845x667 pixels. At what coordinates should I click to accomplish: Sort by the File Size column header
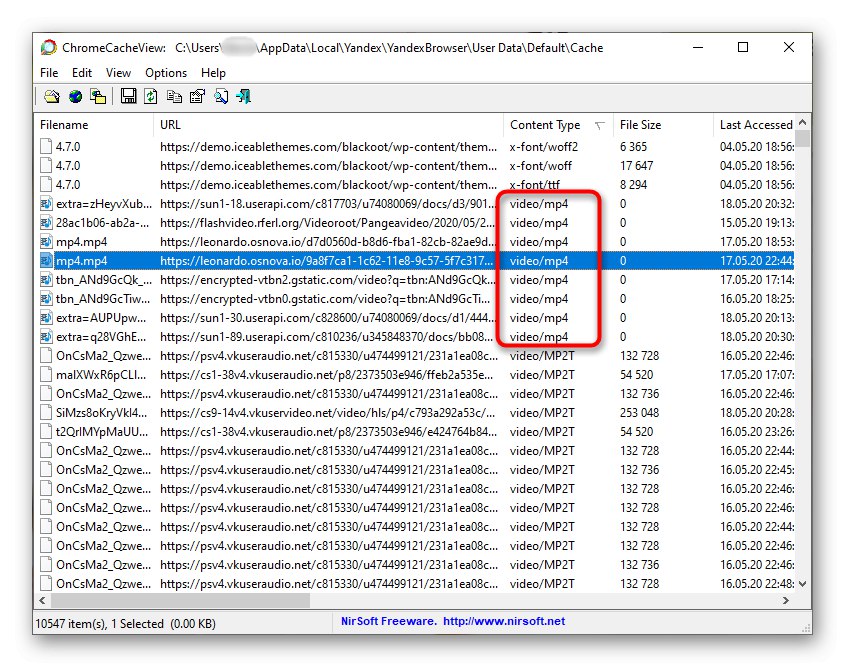[663, 125]
